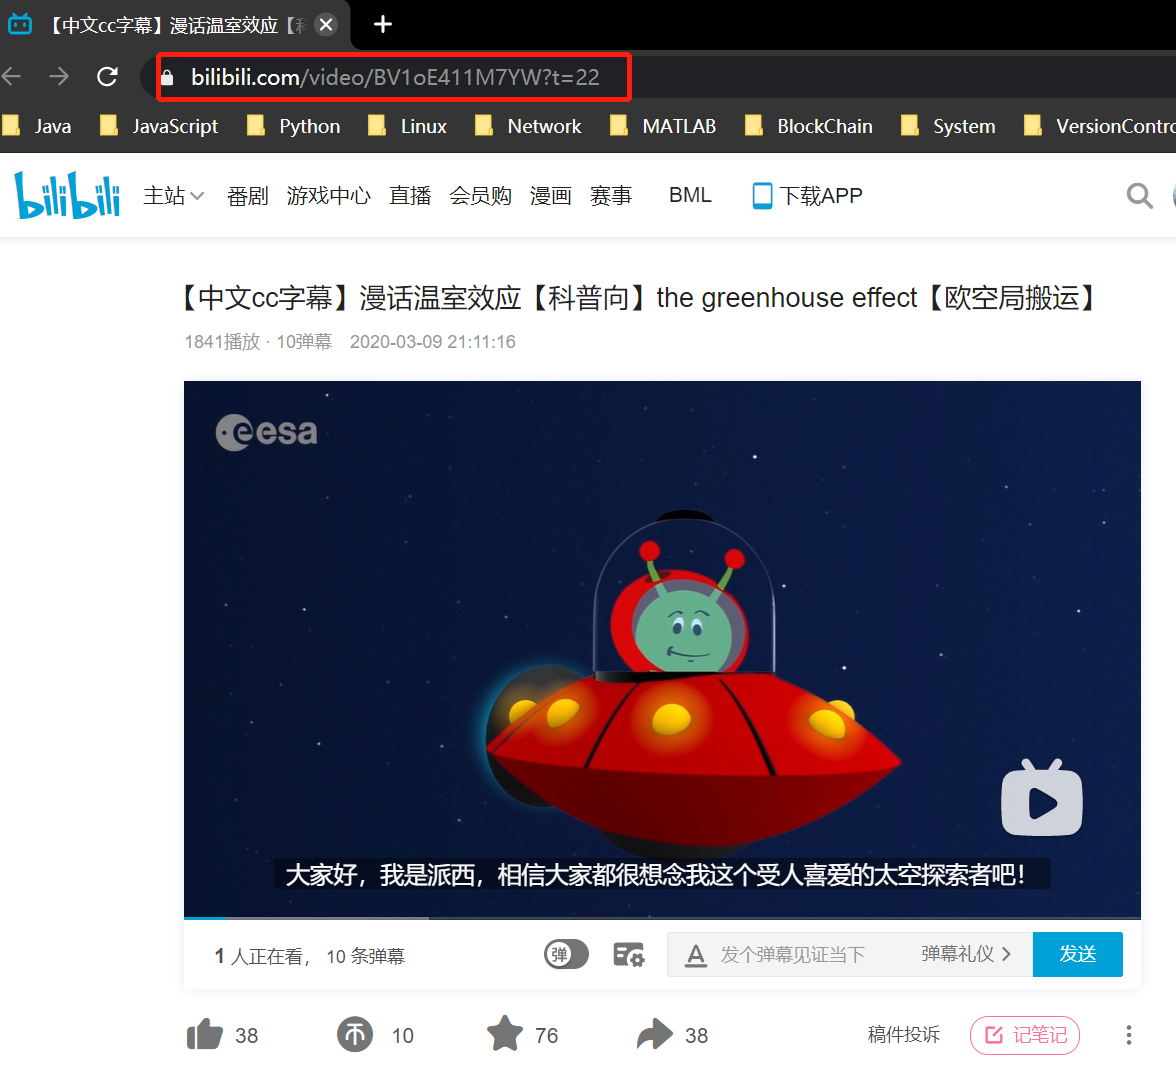Close the bilibili video tab

pyautogui.click(x=326, y=25)
